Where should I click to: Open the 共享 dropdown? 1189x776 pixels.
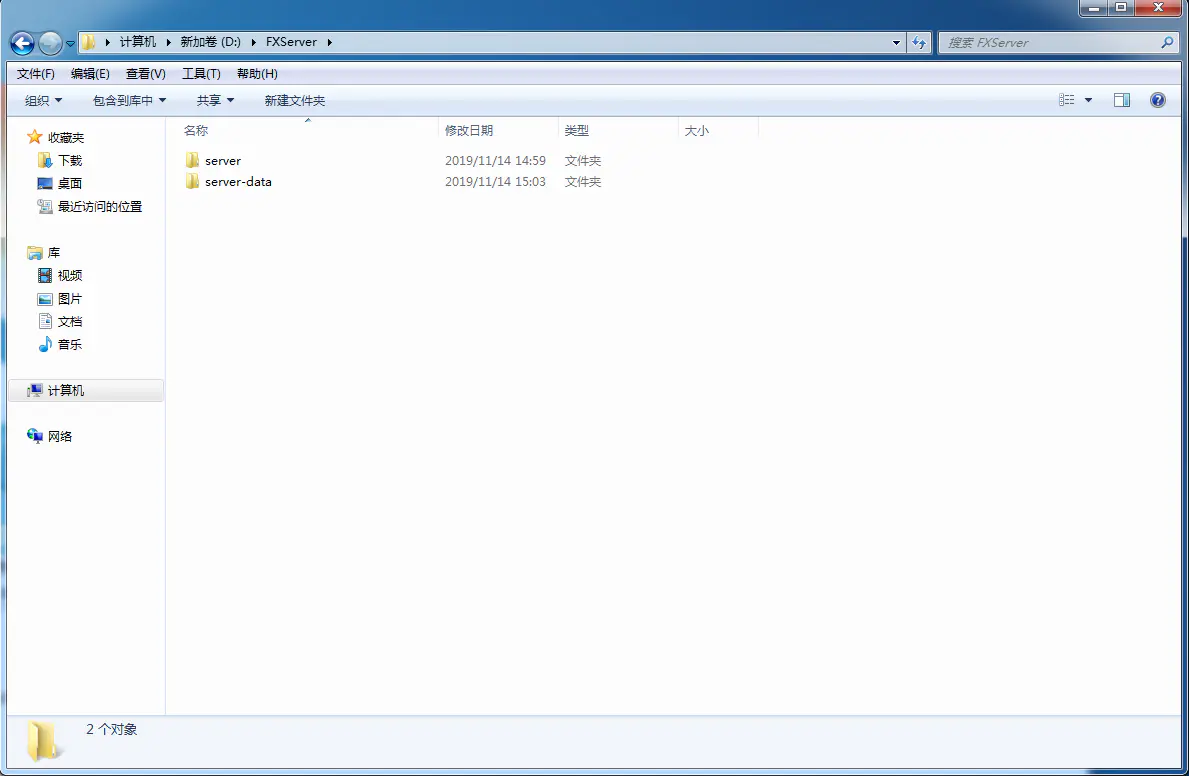tap(215, 100)
